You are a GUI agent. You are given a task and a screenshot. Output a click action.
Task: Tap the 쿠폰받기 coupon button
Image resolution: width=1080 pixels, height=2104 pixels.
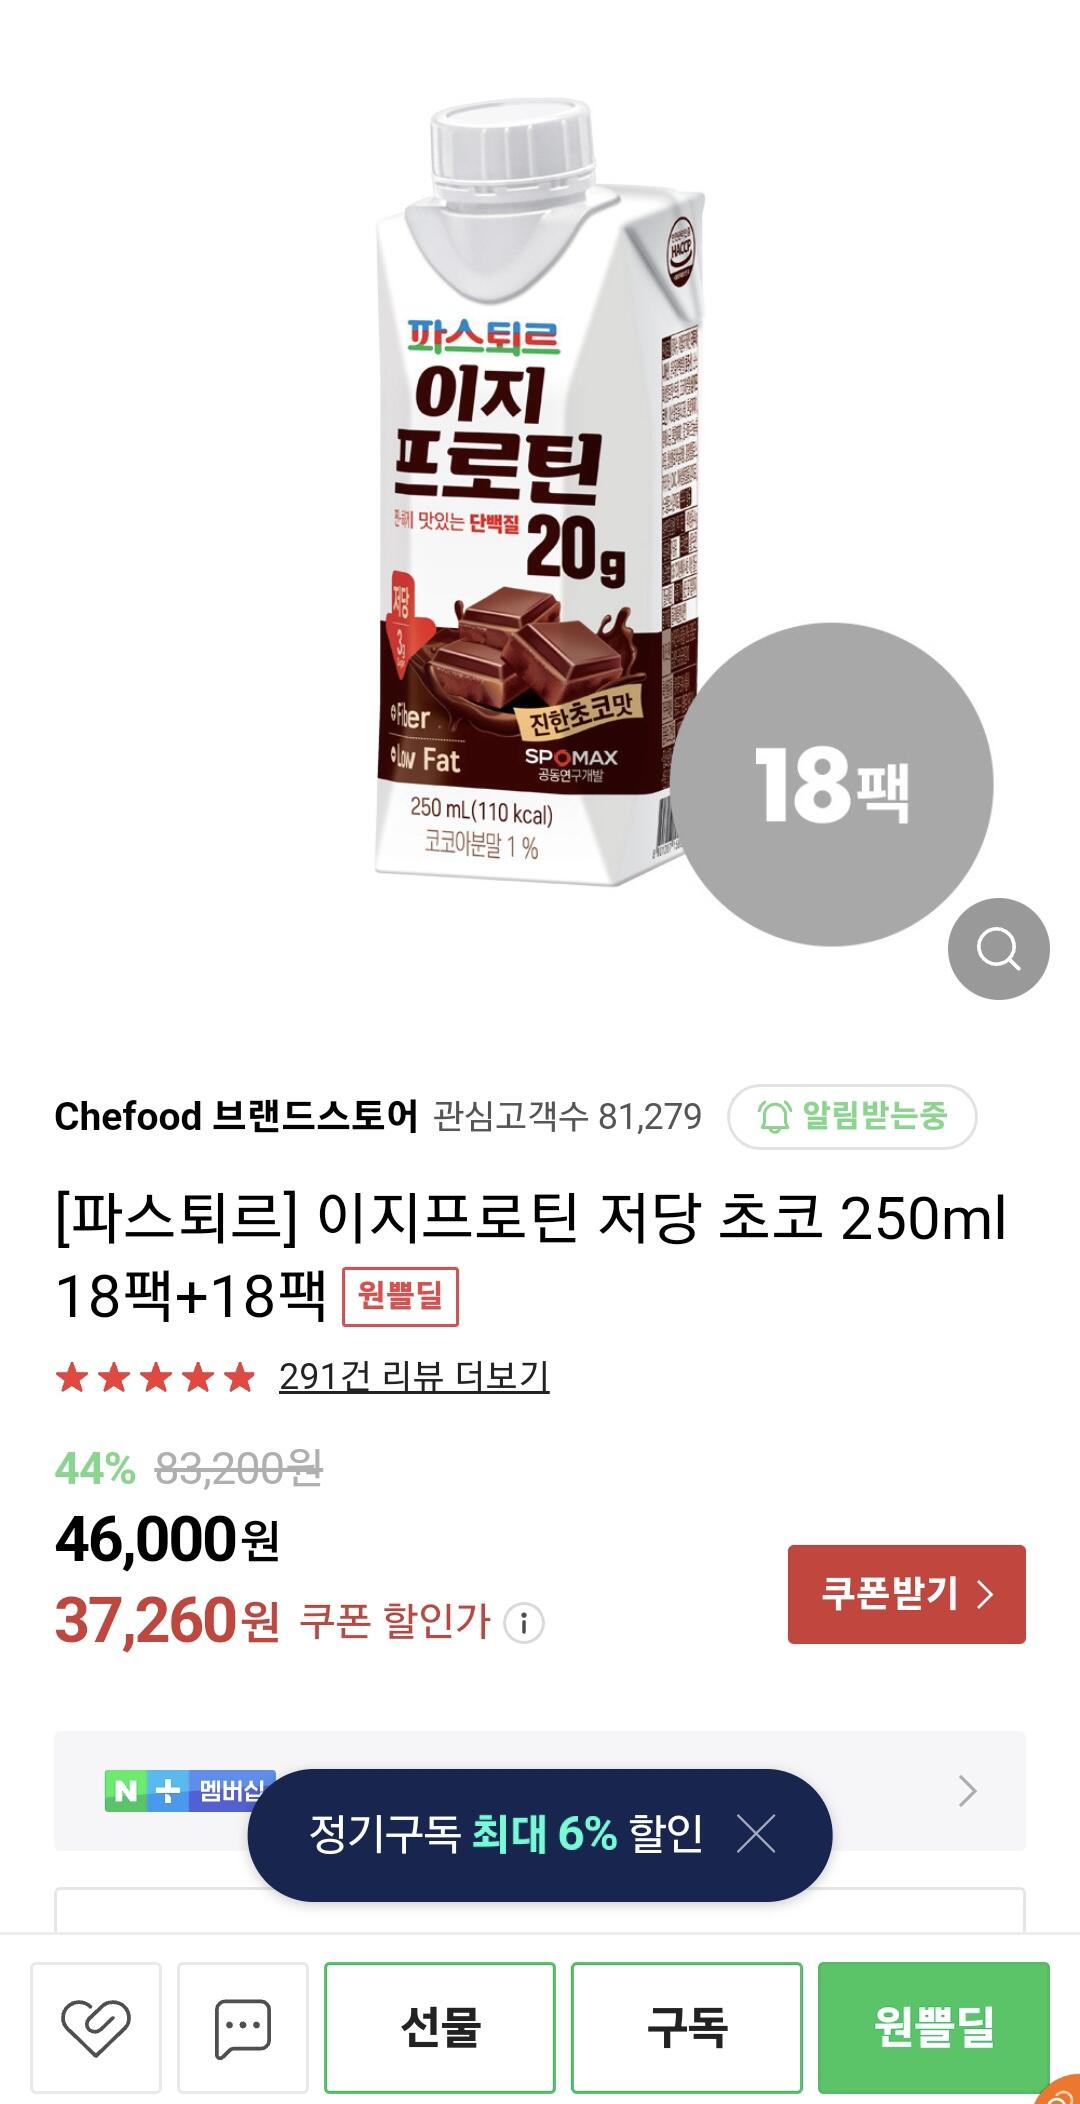[907, 1594]
